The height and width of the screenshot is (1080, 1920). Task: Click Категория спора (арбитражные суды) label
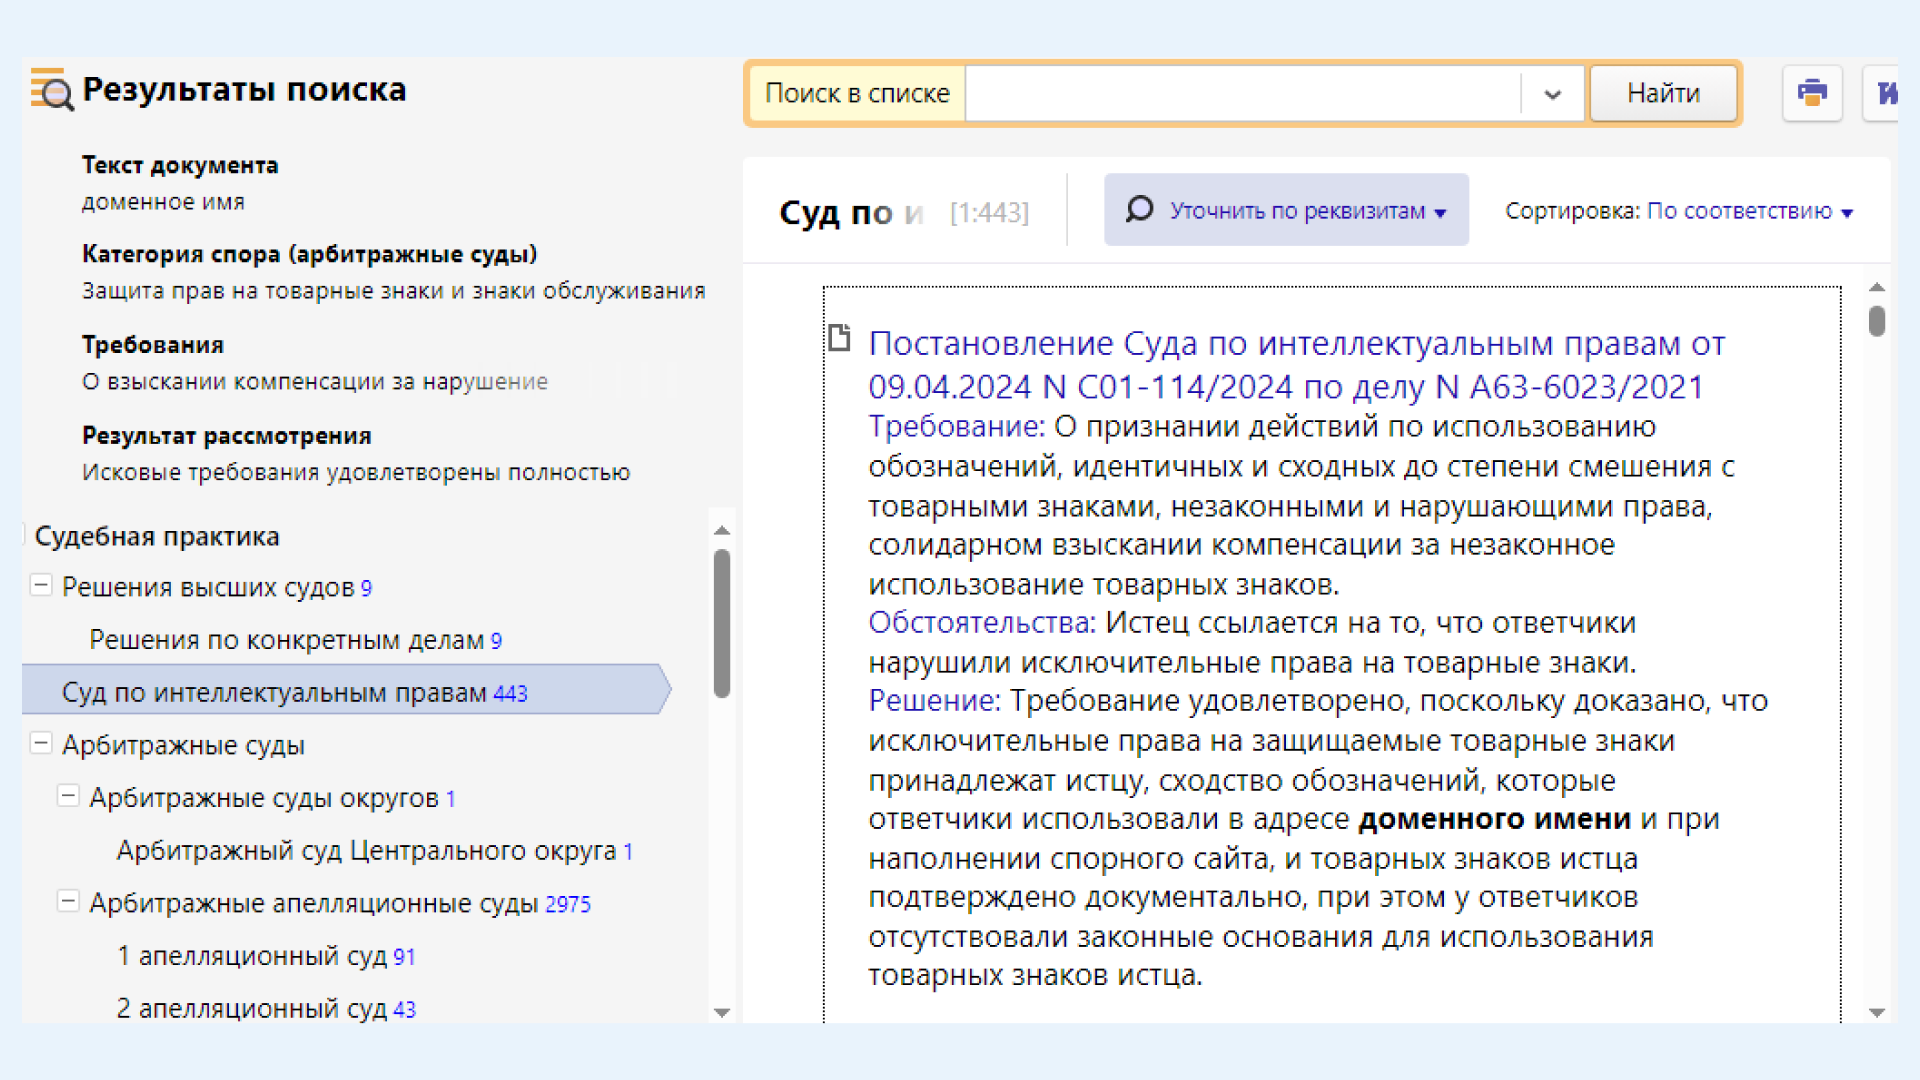[309, 254]
